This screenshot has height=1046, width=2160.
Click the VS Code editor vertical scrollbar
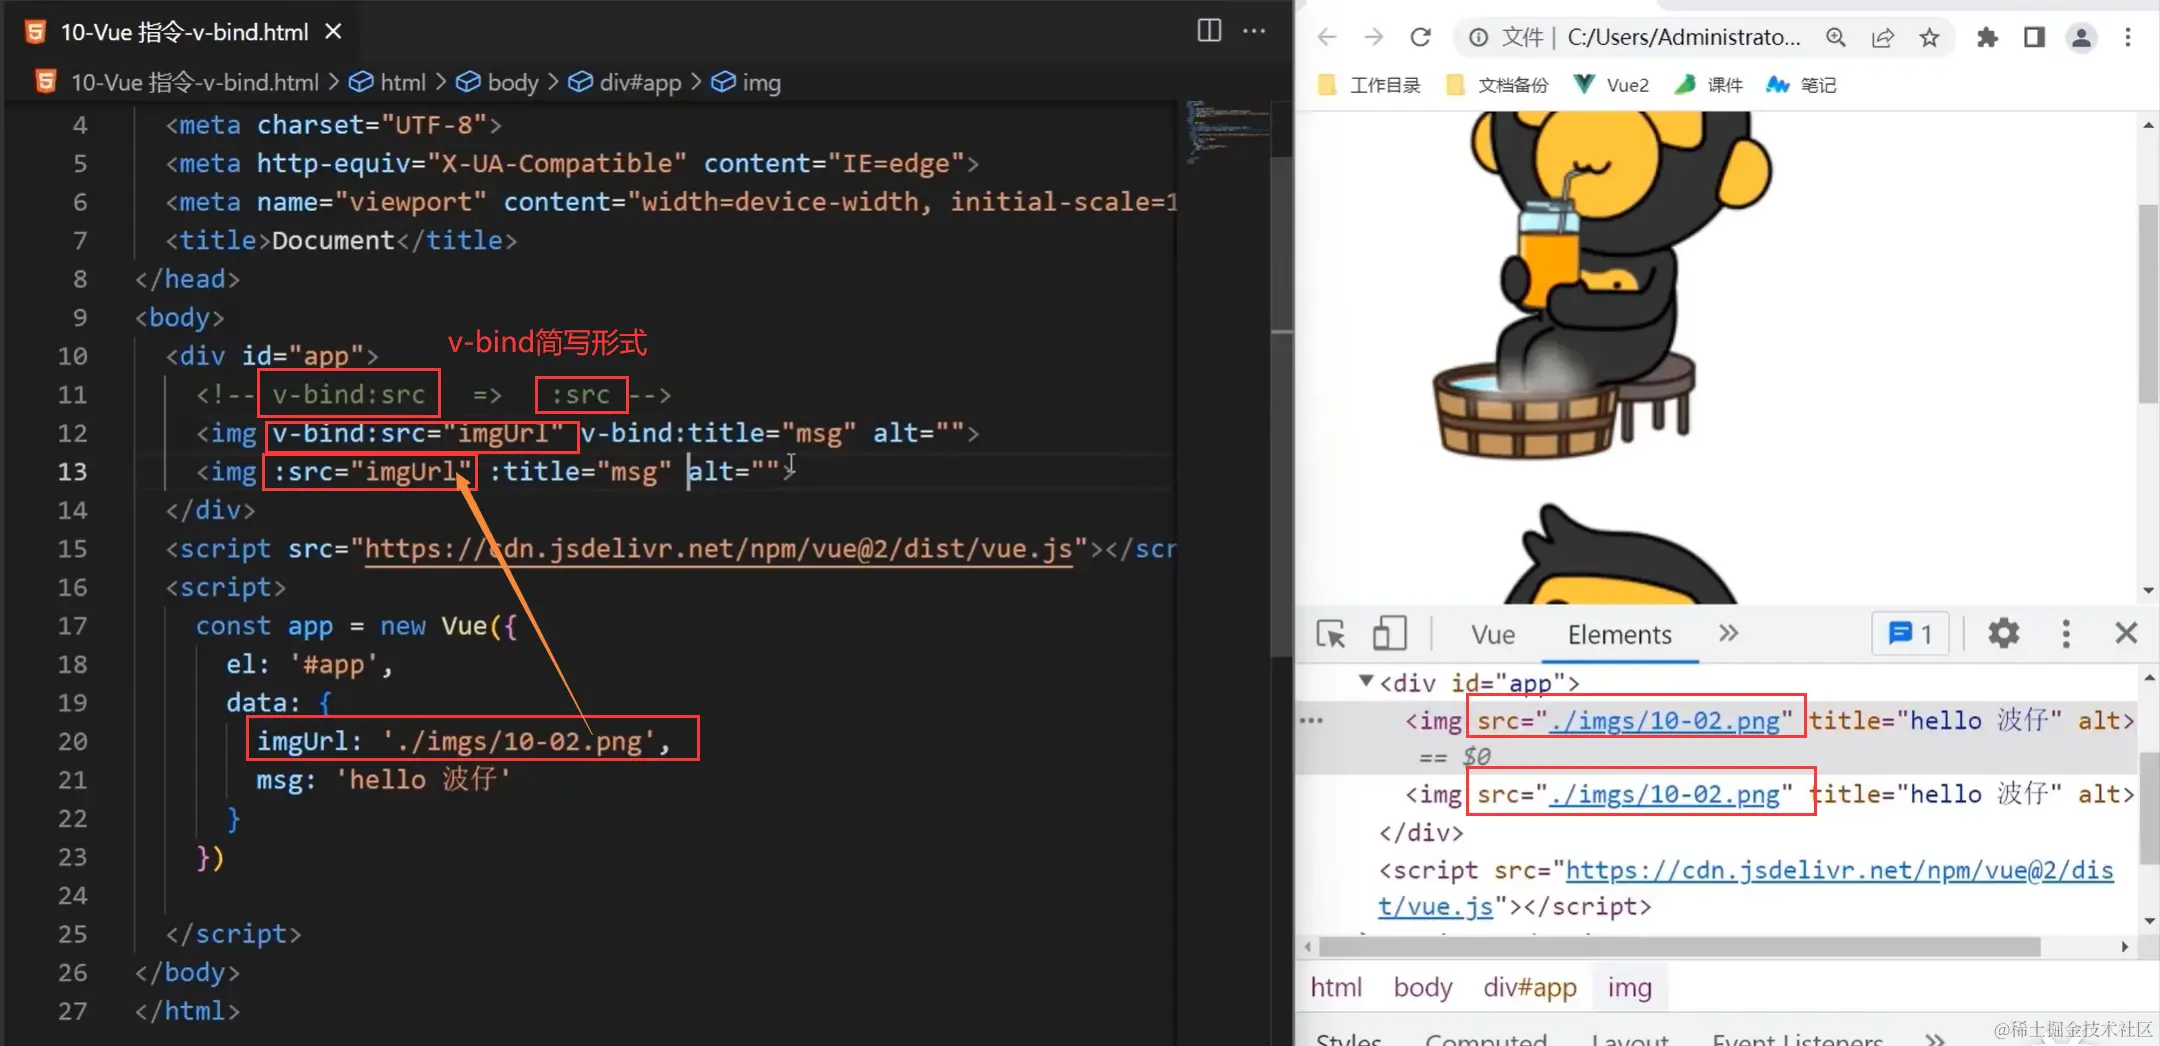tap(1282, 405)
